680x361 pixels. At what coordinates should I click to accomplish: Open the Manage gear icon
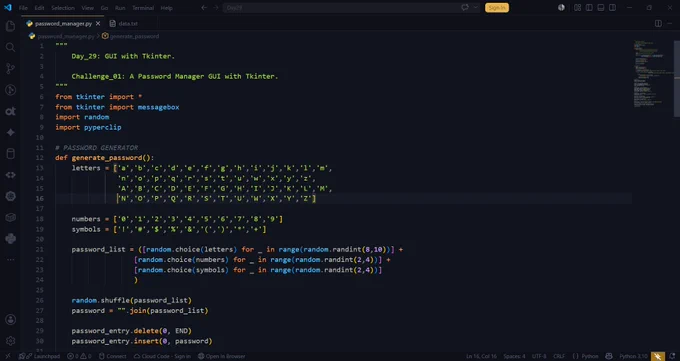click(x=10, y=341)
